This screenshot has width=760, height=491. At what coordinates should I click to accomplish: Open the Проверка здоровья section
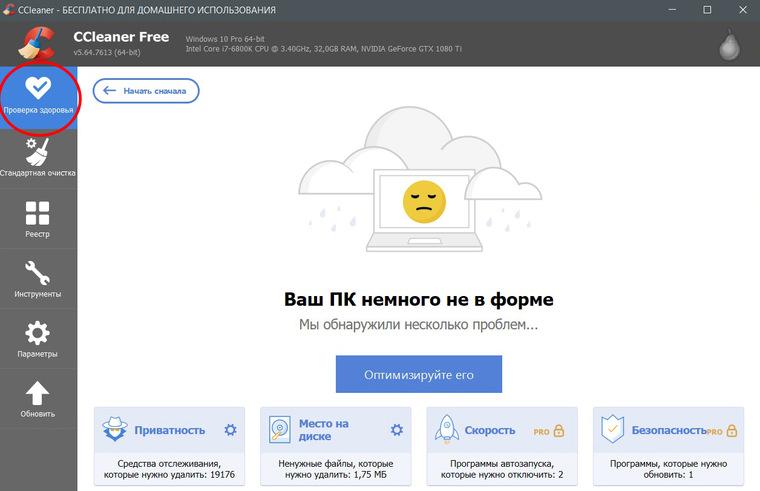pyautogui.click(x=38, y=97)
